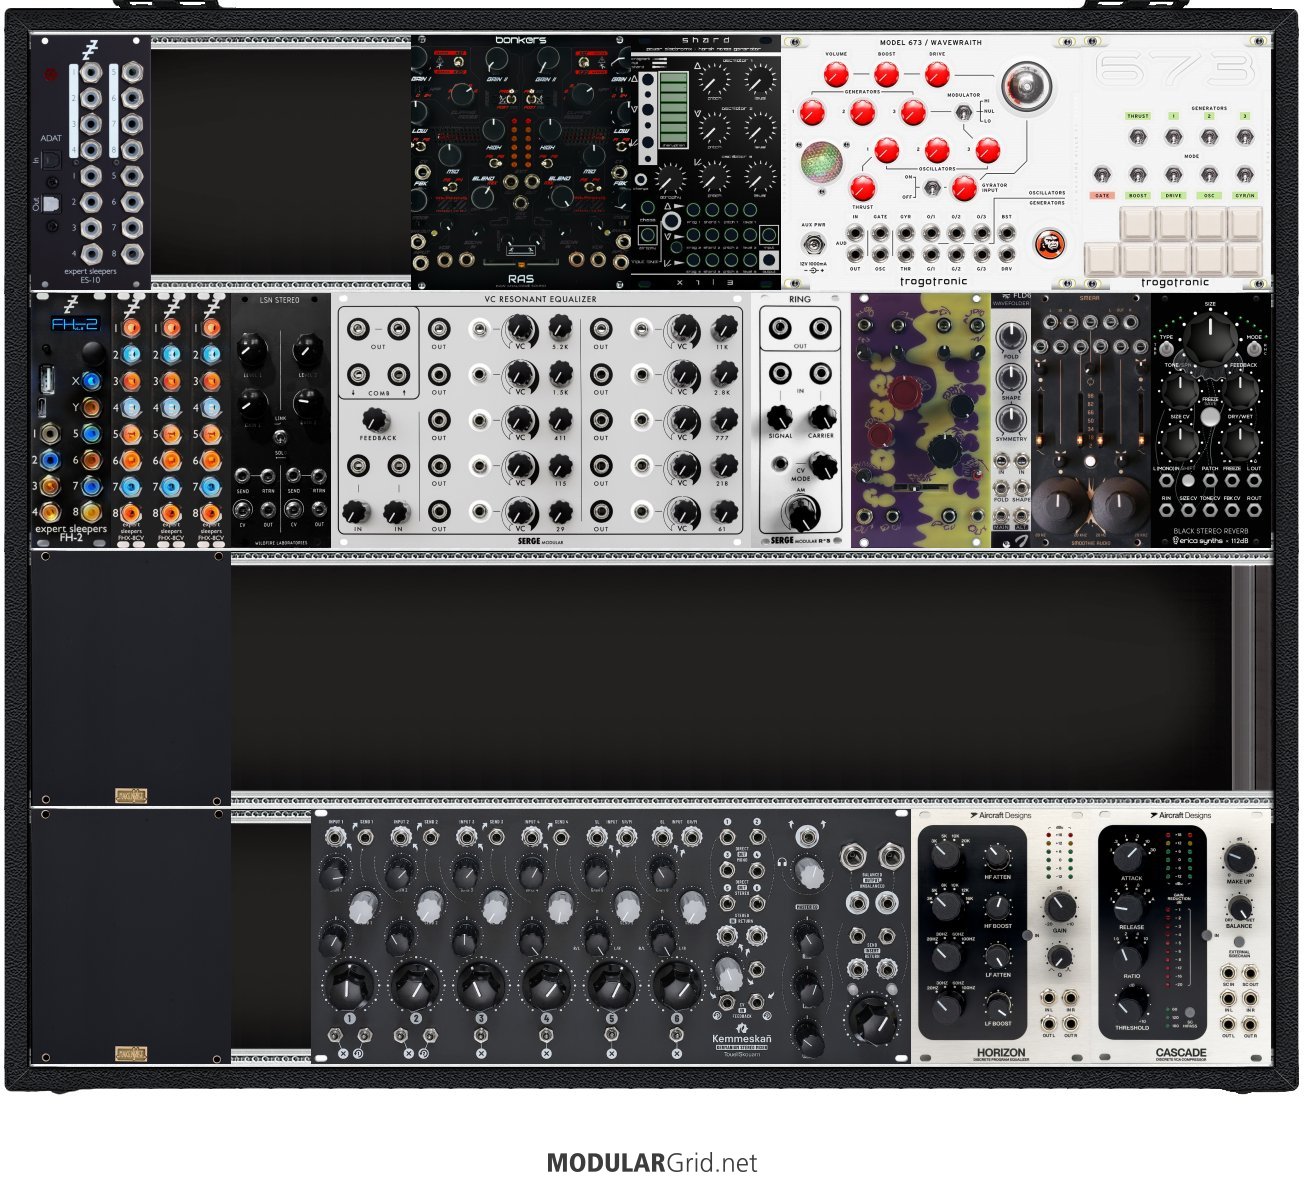This screenshot has width=1306, height=1184.
Task: Click the Threshold knob on the Cascade compressor
Action: (1130, 1006)
